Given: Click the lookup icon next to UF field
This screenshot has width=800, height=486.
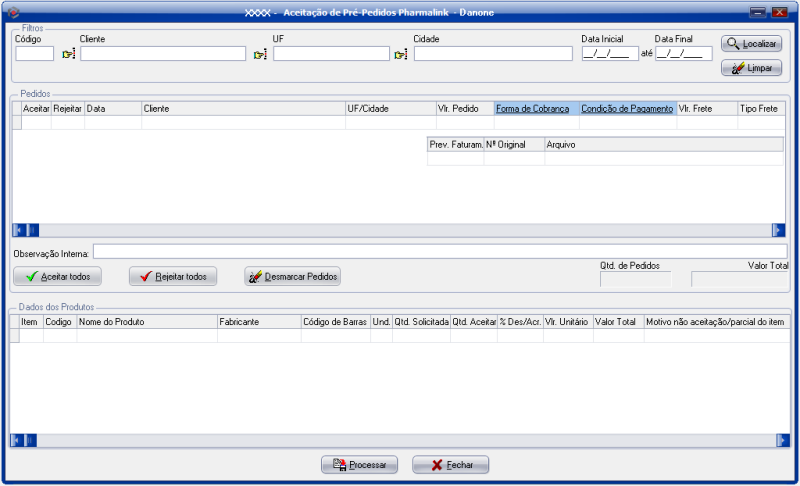Looking at the screenshot, I should coord(400,54).
